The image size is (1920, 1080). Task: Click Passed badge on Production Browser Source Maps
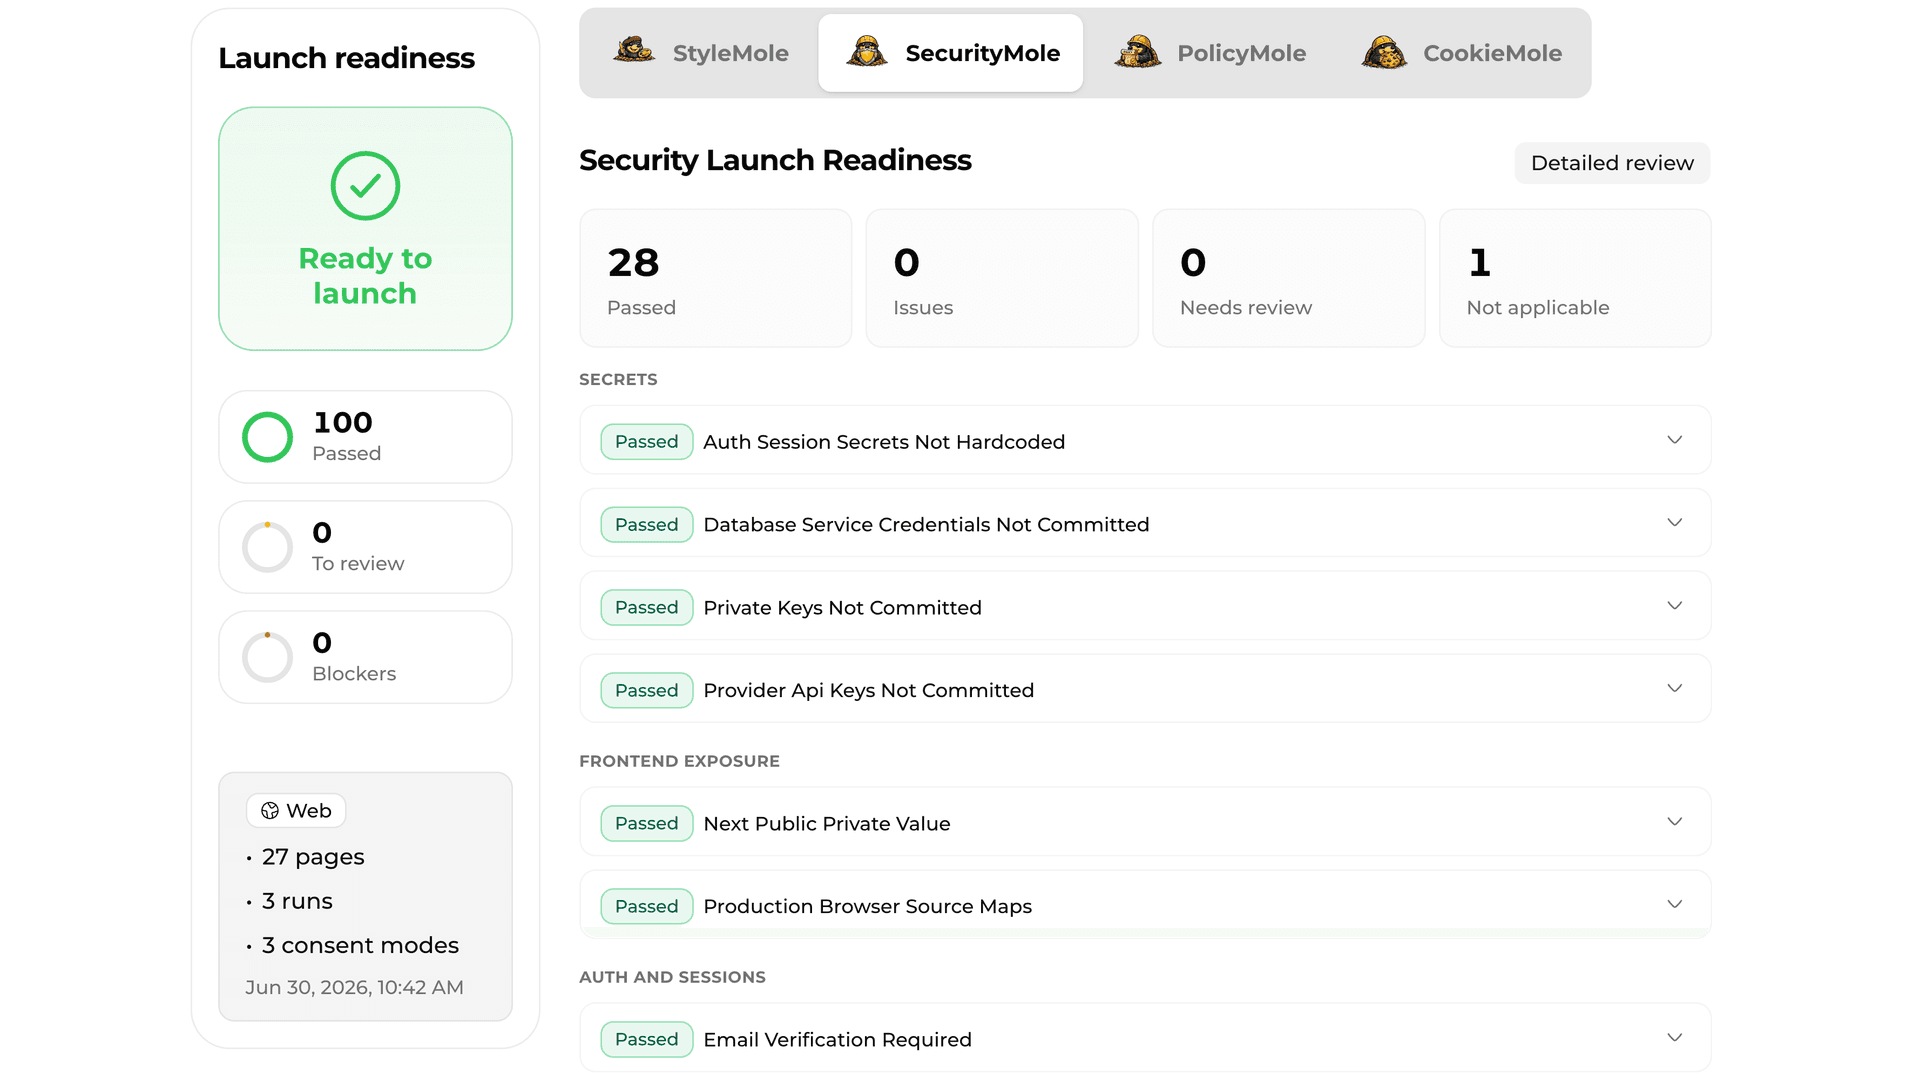click(647, 907)
